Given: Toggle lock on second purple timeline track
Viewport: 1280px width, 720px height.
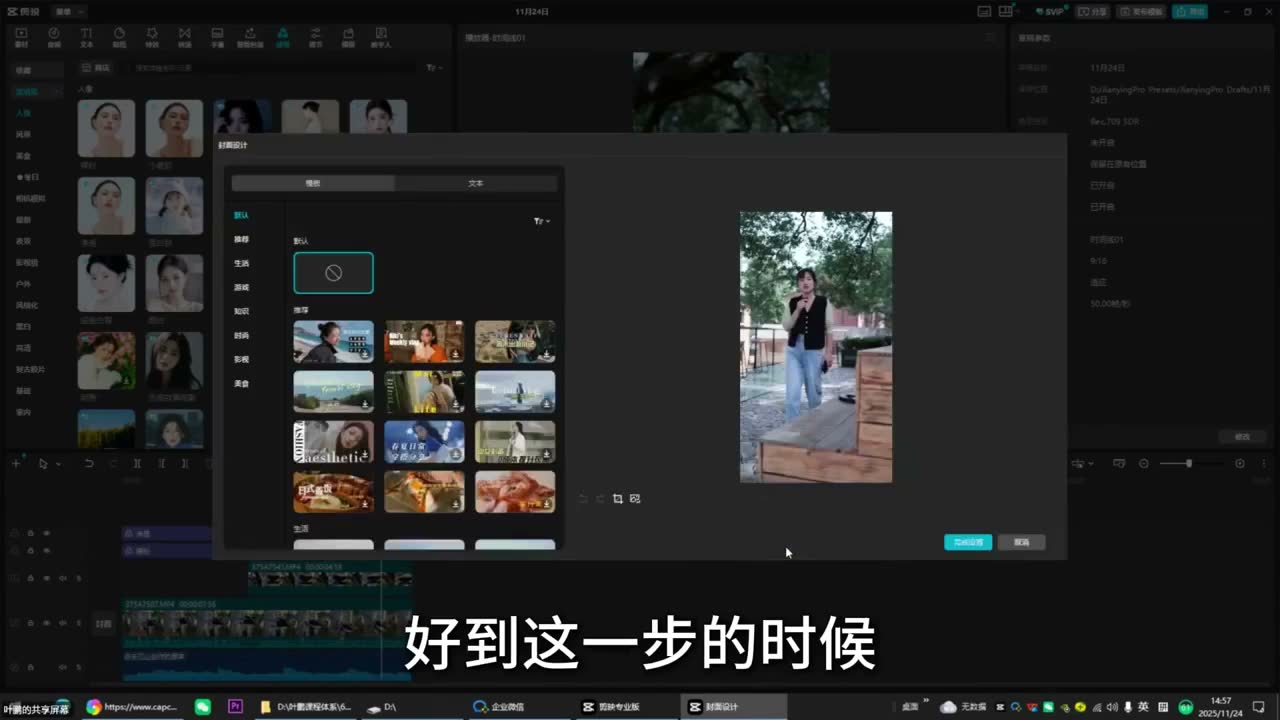Looking at the screenshot, I should click(x=31, y=550).
